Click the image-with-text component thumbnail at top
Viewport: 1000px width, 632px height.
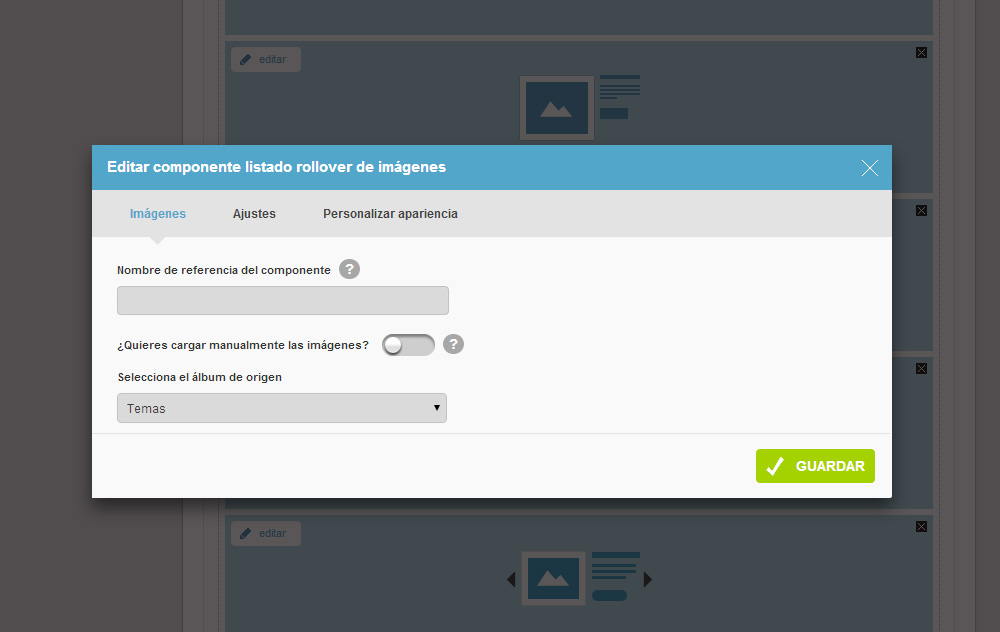click(x=557, y=108)
